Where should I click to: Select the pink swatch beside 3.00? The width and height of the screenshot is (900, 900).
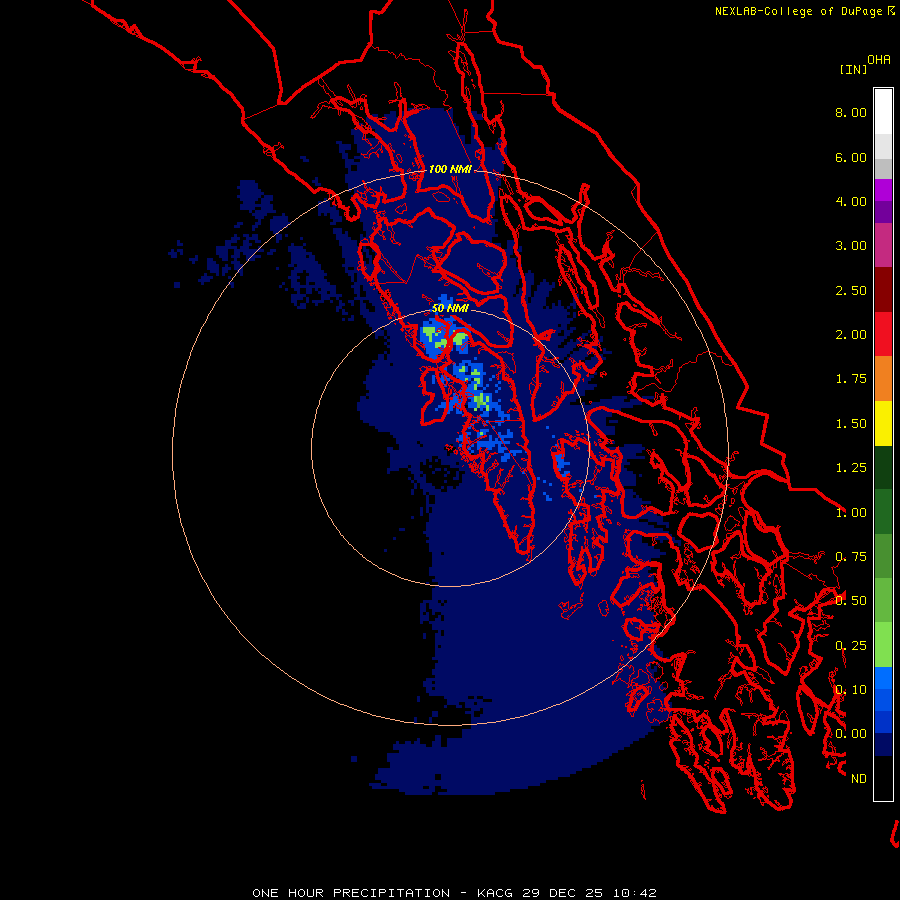click(x=883, y=245)
